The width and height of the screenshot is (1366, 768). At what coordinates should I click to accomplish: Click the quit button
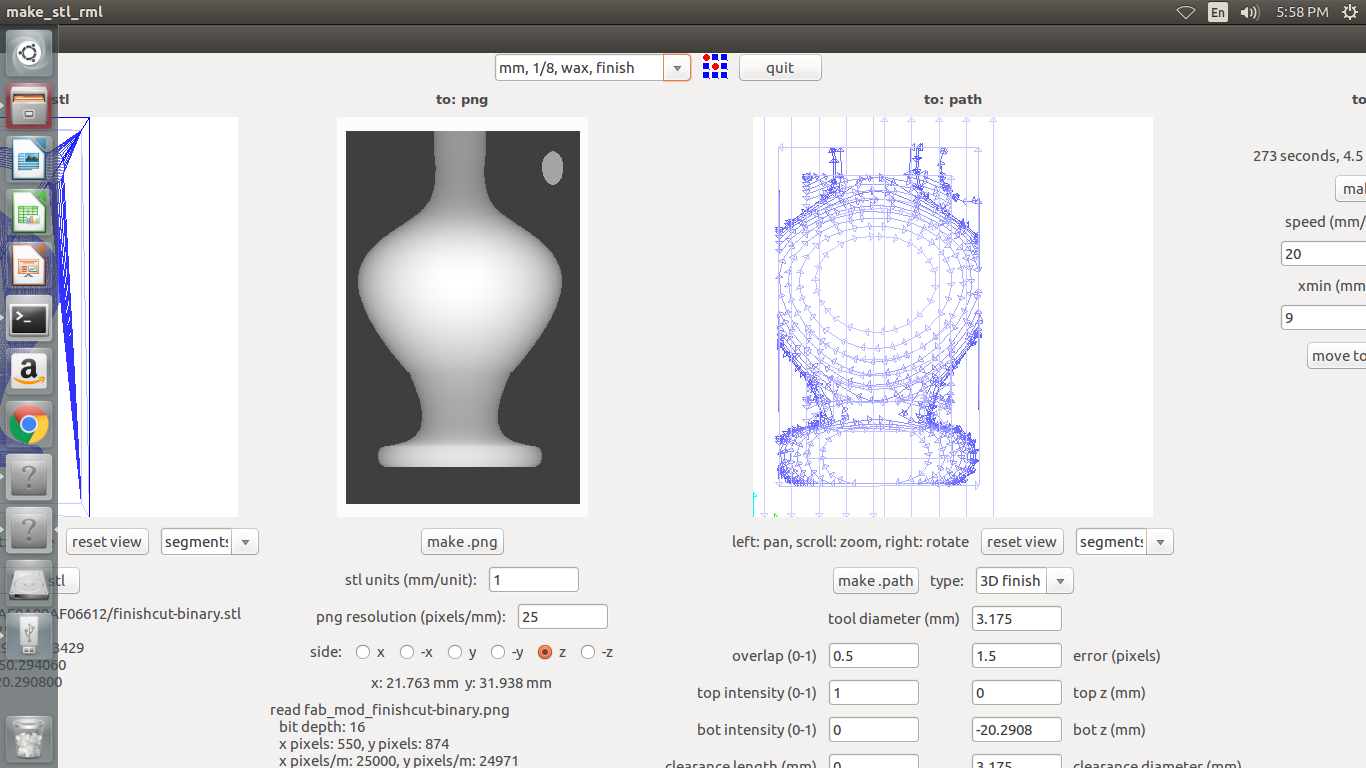pos(780,68)
